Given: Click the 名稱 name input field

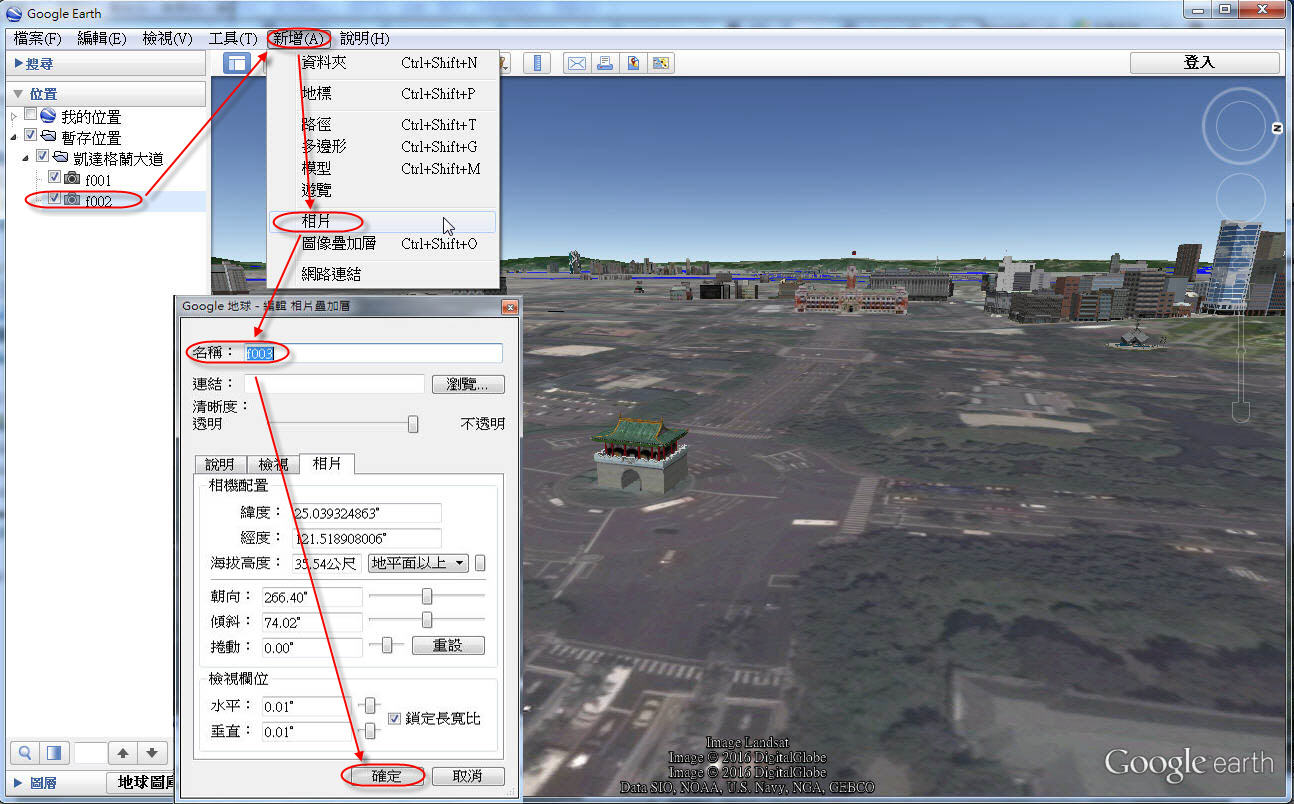Looking at the screenshot, I should click(x=373, y=353).
